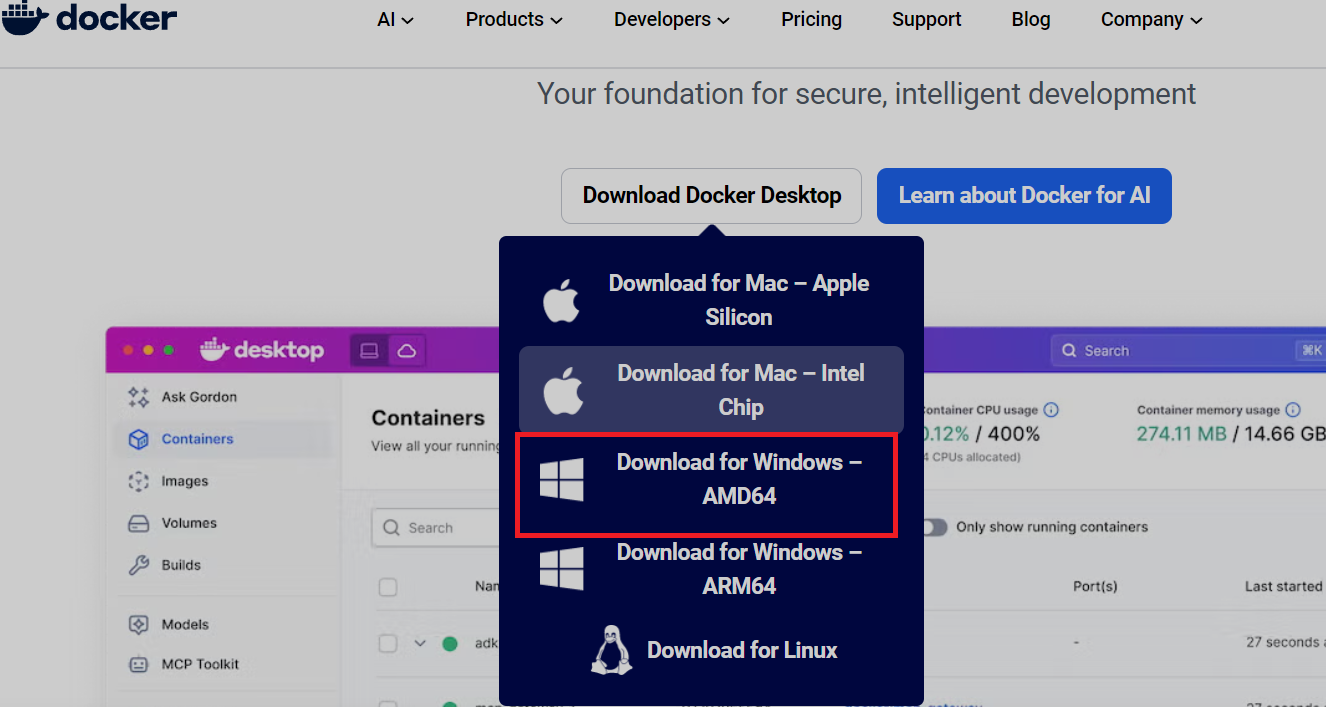Click the Last started column header
This screenshot has height=707, width=1326.
coord(1284,586)
